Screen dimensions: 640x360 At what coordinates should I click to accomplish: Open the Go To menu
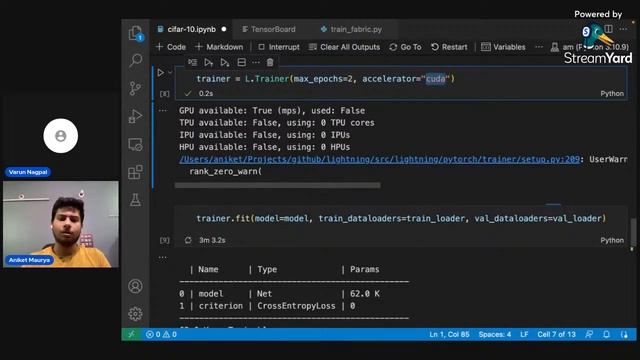(x=405, y=47)
